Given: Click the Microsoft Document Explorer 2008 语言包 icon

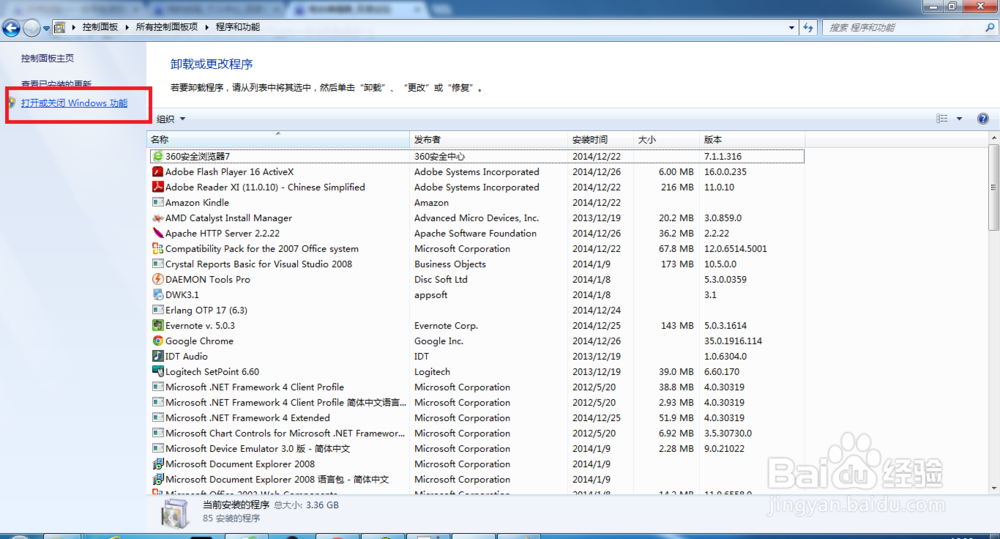Looking at the screenshot, I should pos(158,479).
